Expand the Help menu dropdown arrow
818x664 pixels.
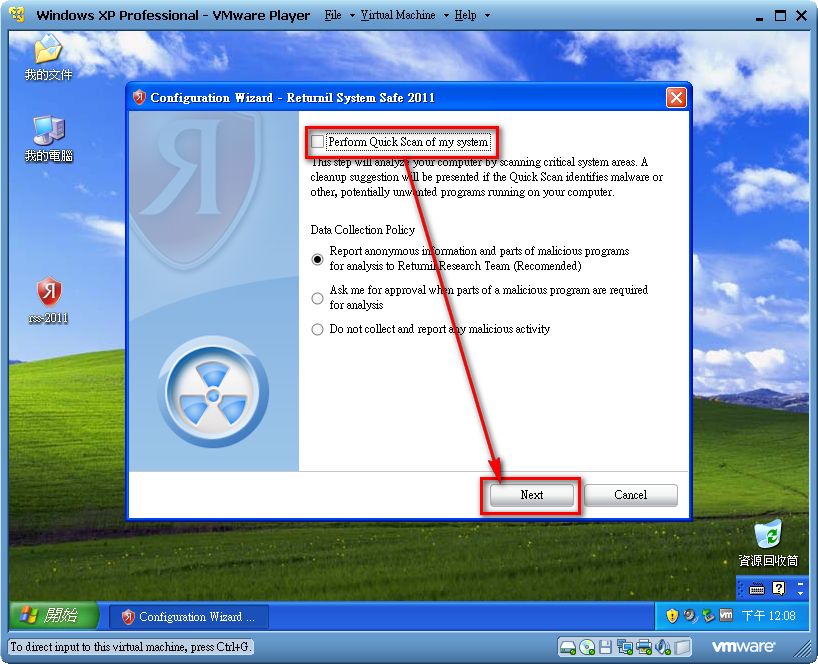(x=487, y=16)
